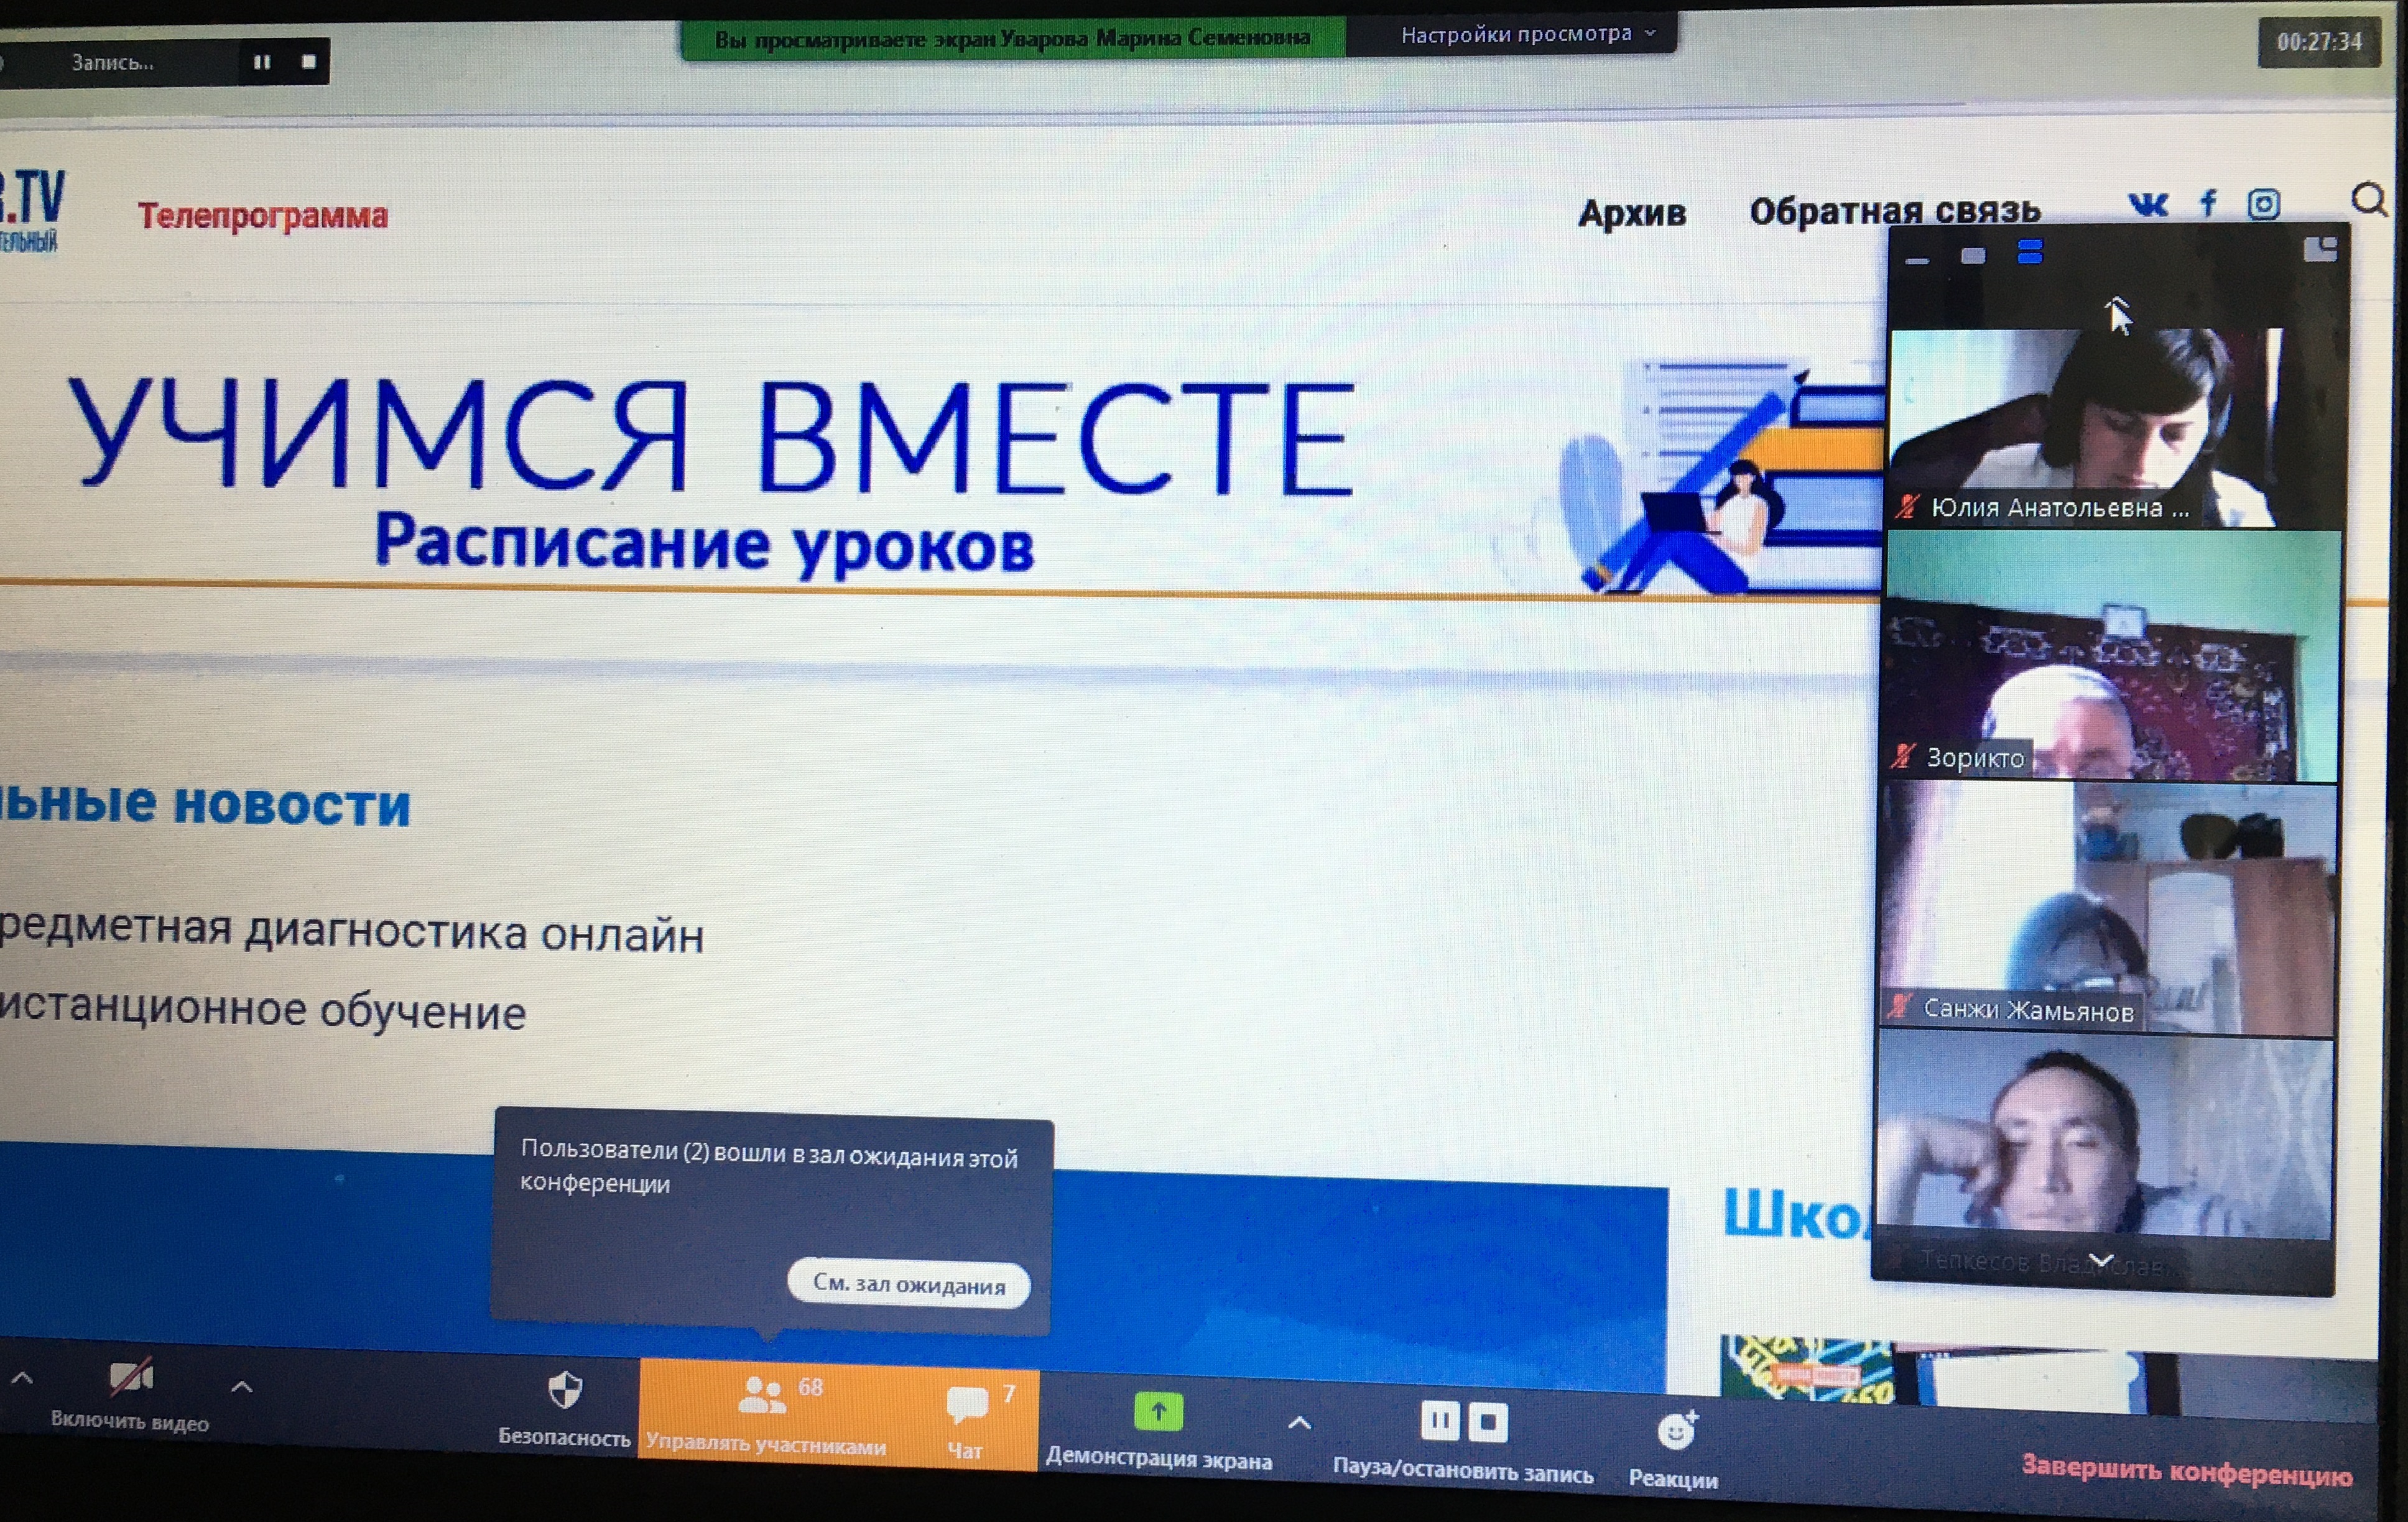Expand Share Screen options arrow
Screen dimensions: 2408x1522
[x=1299, y=1422]
